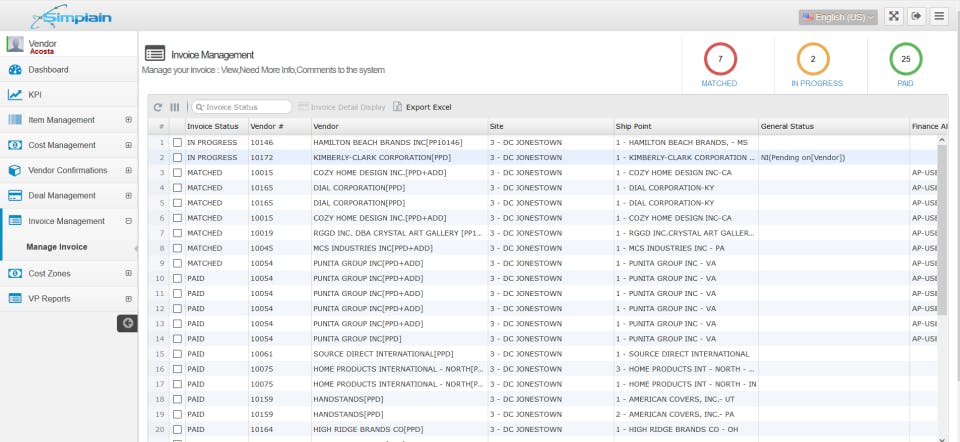Toggle fullscreen mode icon in header

click(x=893, y=17)
